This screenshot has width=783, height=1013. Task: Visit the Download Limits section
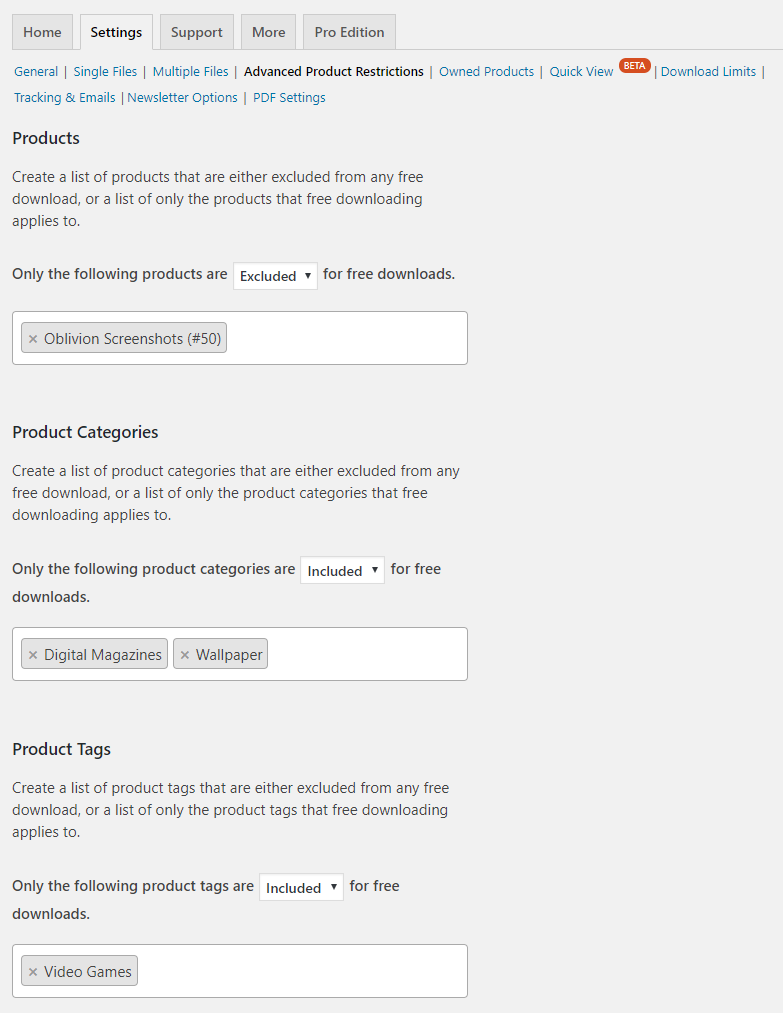coord(708,72)
